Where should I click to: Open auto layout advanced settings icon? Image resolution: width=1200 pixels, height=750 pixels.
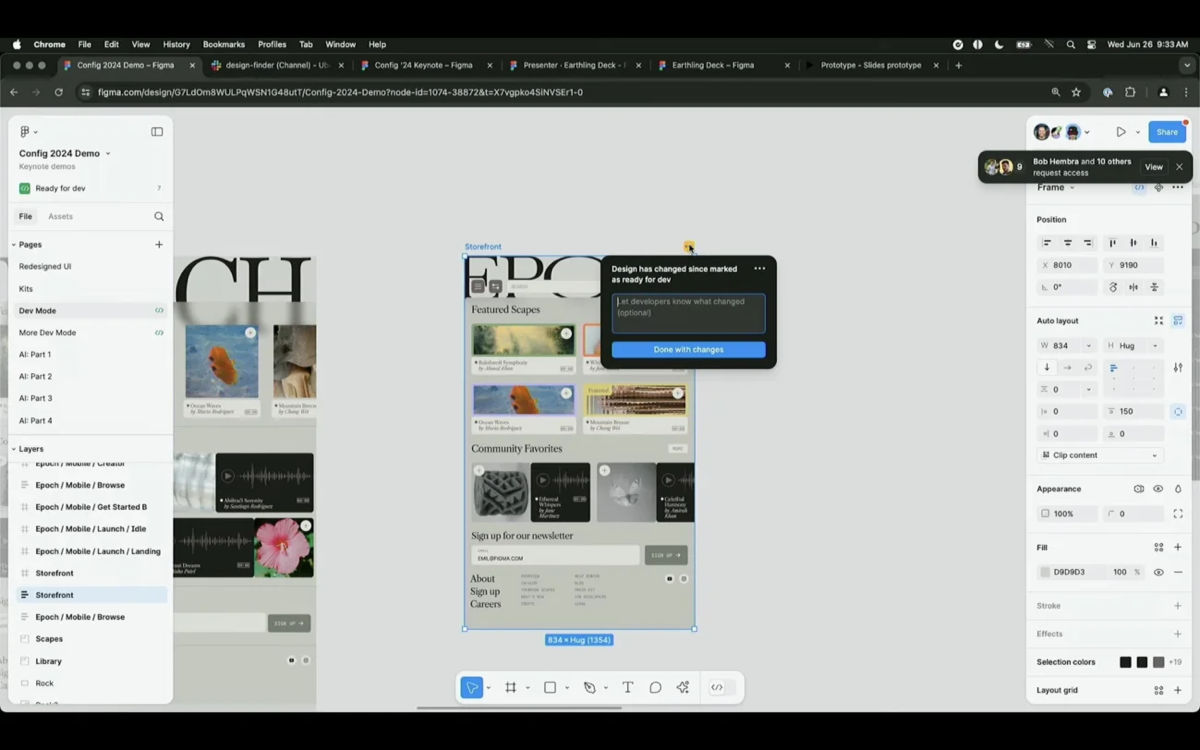1178,367
